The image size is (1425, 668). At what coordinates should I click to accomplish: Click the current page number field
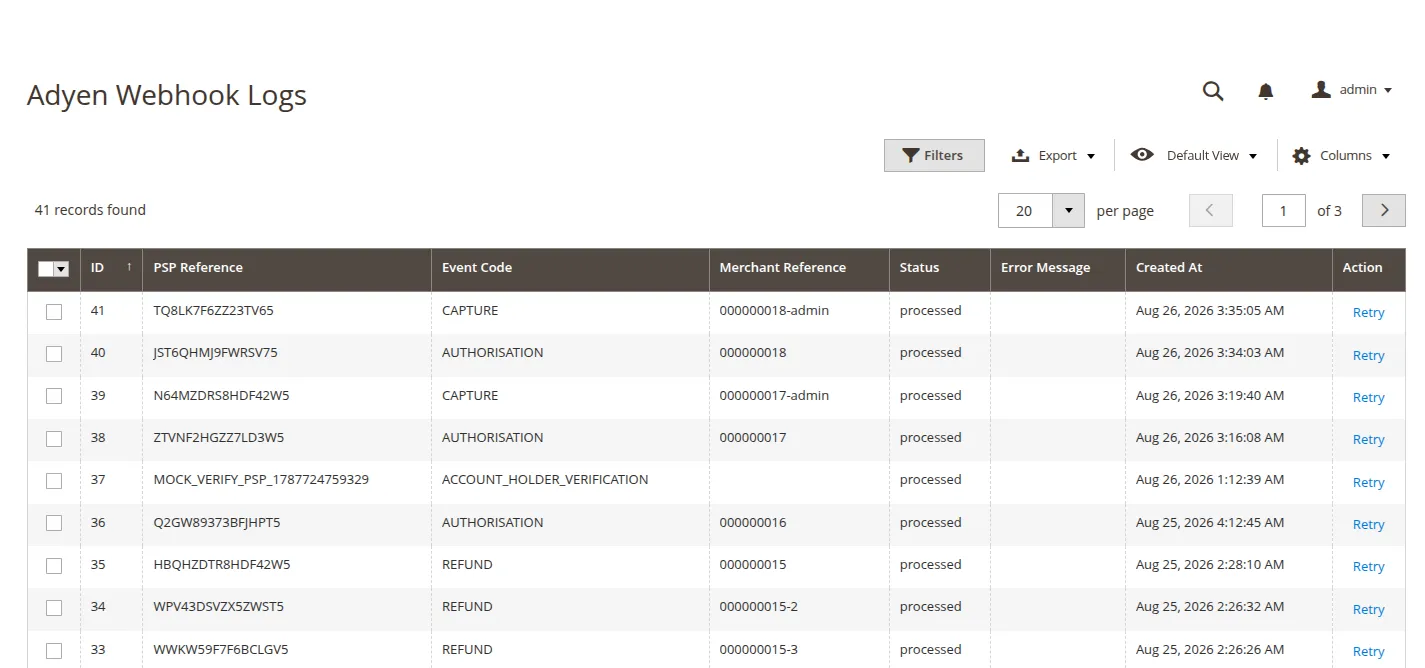click(x=1283, y=210)
